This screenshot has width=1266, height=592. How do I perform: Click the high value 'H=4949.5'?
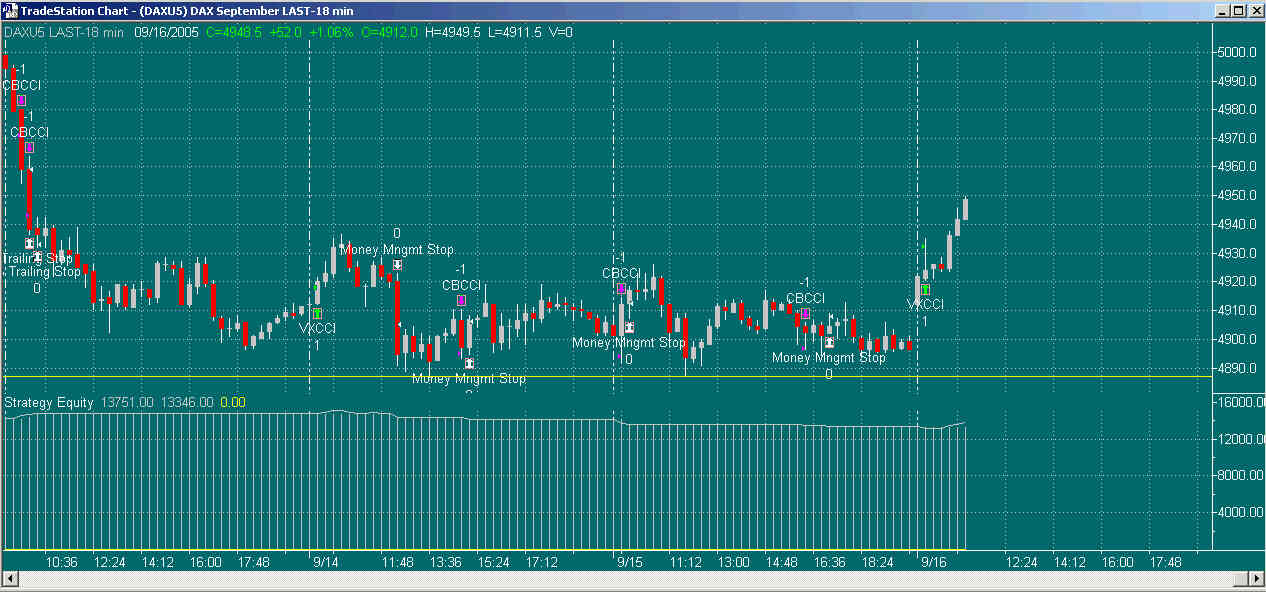tap(453, 32)
